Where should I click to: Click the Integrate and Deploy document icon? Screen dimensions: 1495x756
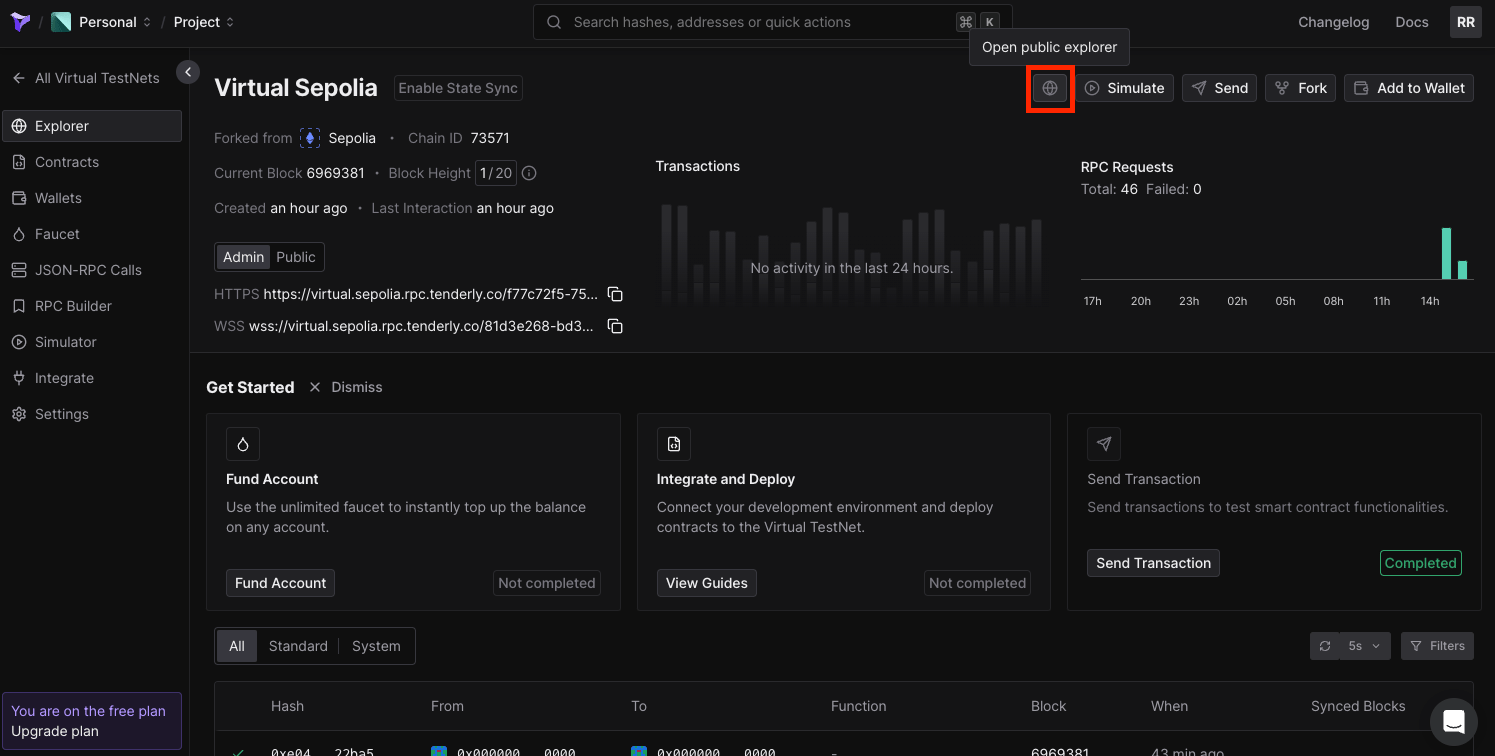point(674,444)
